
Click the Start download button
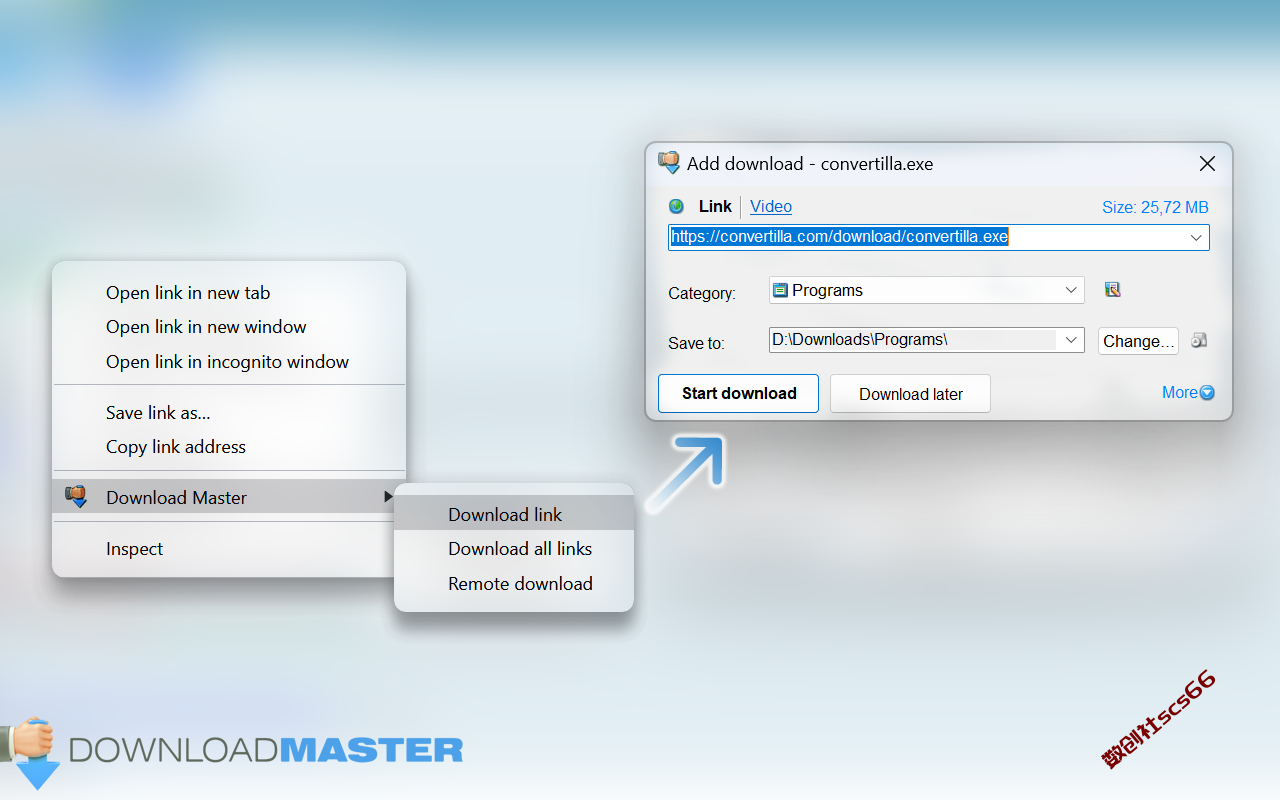(739, 393)
